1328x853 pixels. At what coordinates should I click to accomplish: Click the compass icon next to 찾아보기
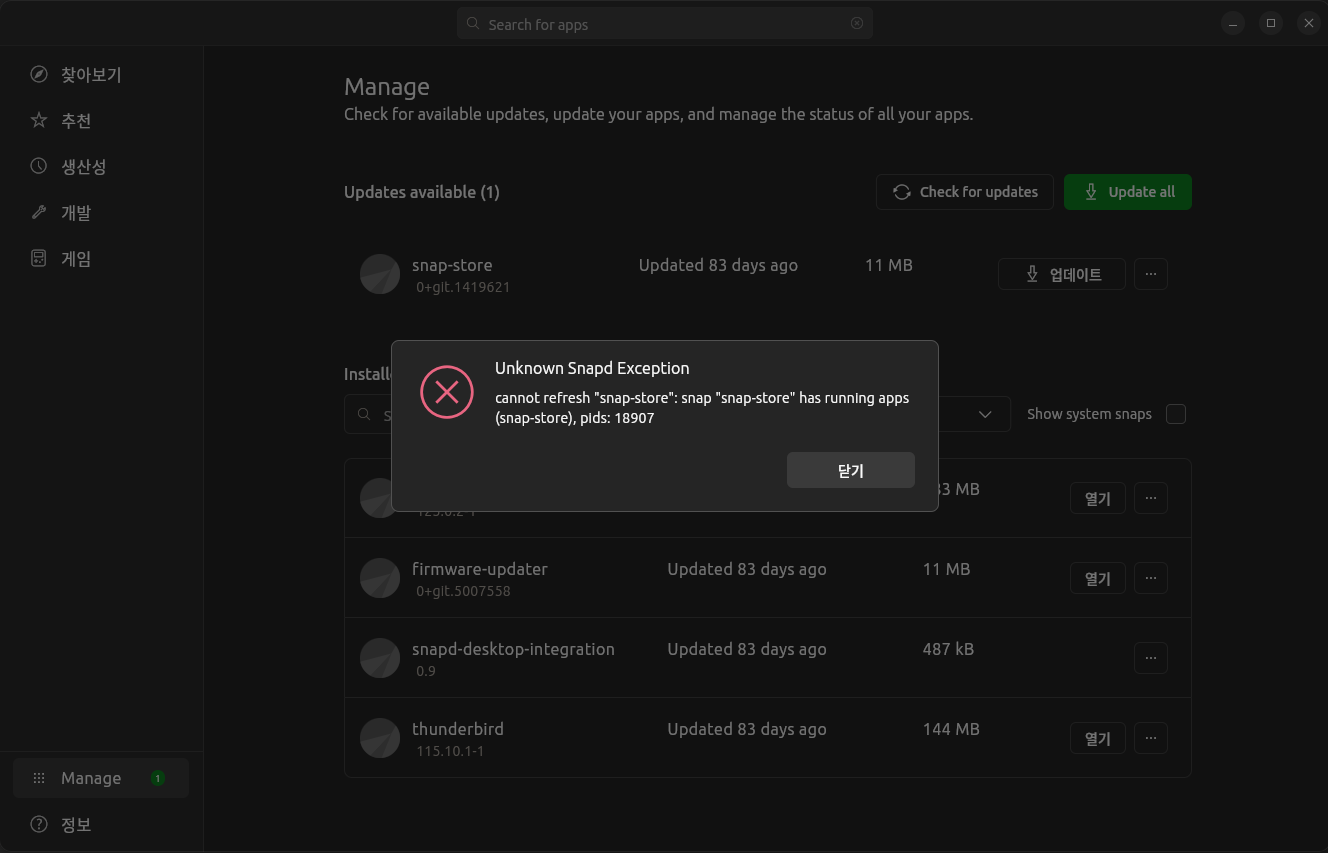coord(39,75)
